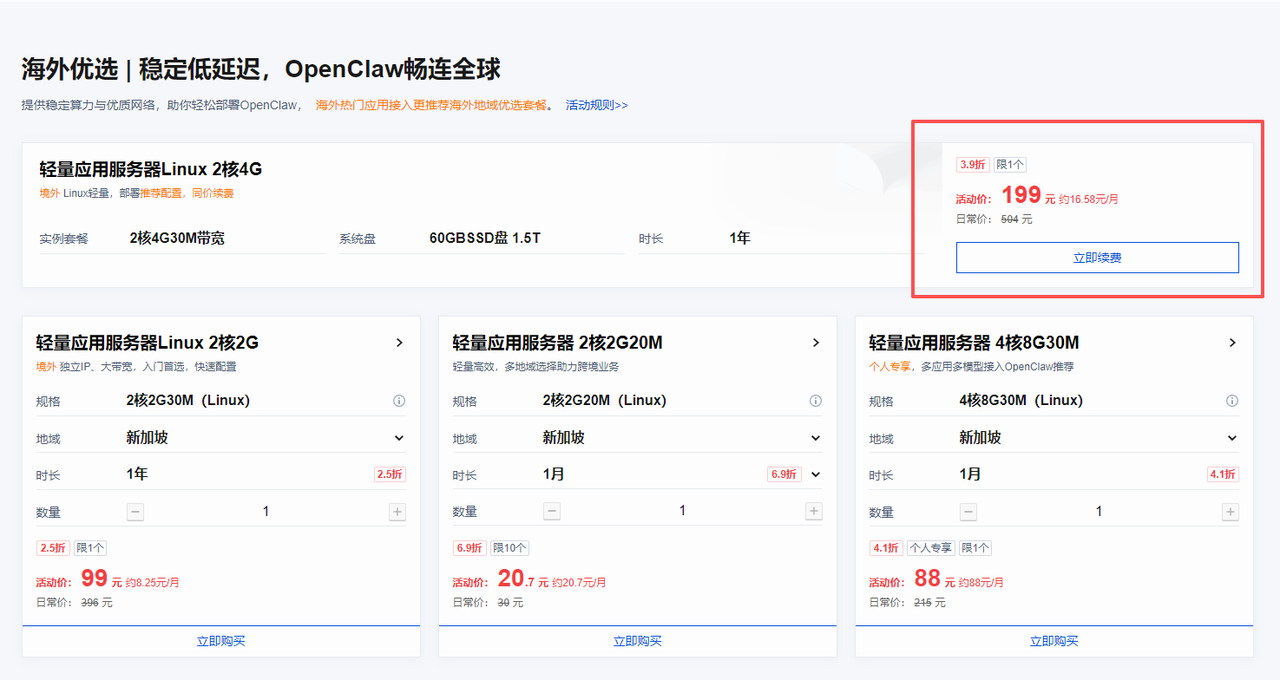The width and height of the screenshot is (1280, 680).
Task: Open 轻量应用服务器 4核8G30M details arrow
Action: point(1232,343)
